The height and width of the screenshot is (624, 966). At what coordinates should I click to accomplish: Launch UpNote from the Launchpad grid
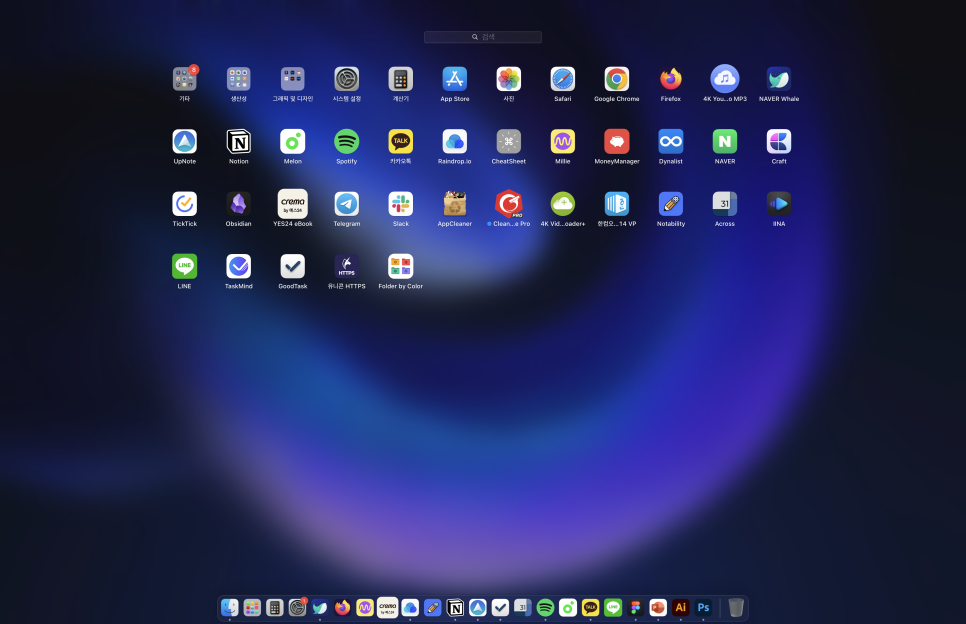[x=185, y=142]
